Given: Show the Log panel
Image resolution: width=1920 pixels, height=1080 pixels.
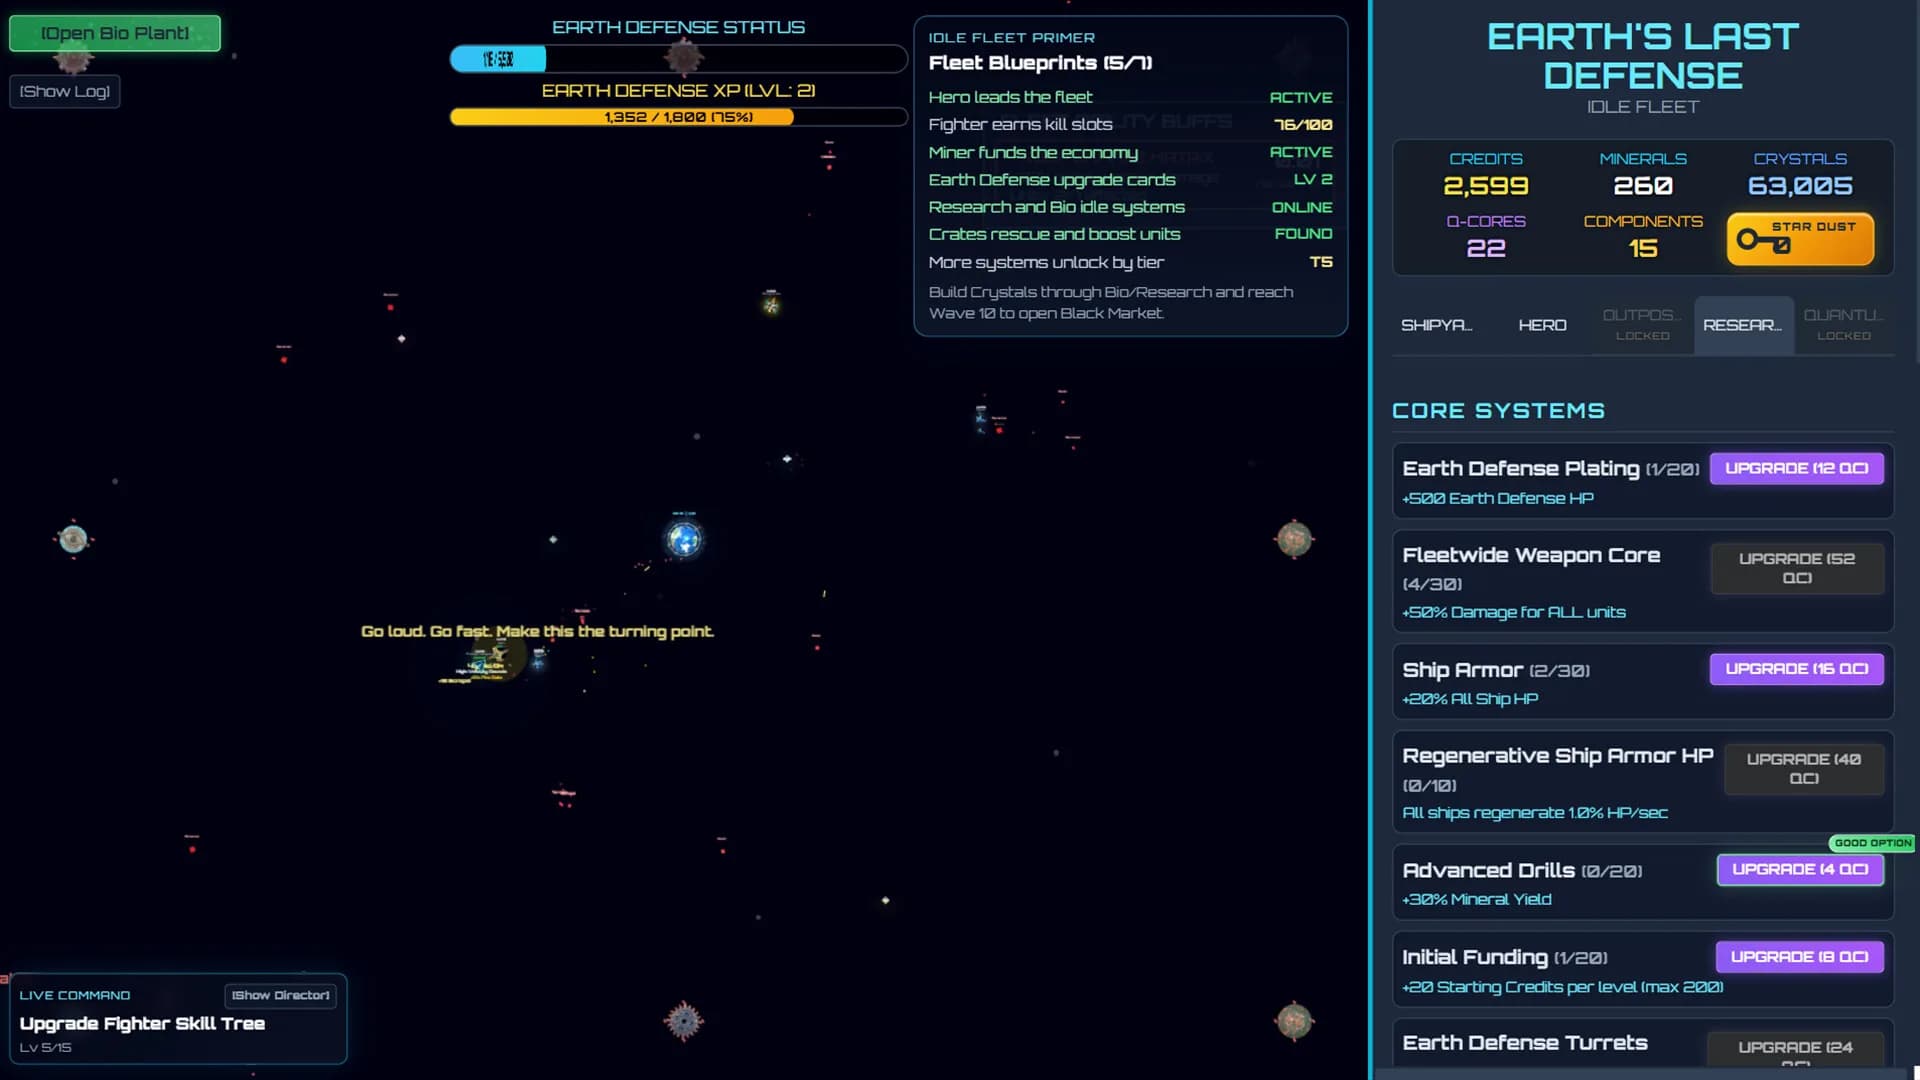Looking at the screenshot, I should coord(65,91).
